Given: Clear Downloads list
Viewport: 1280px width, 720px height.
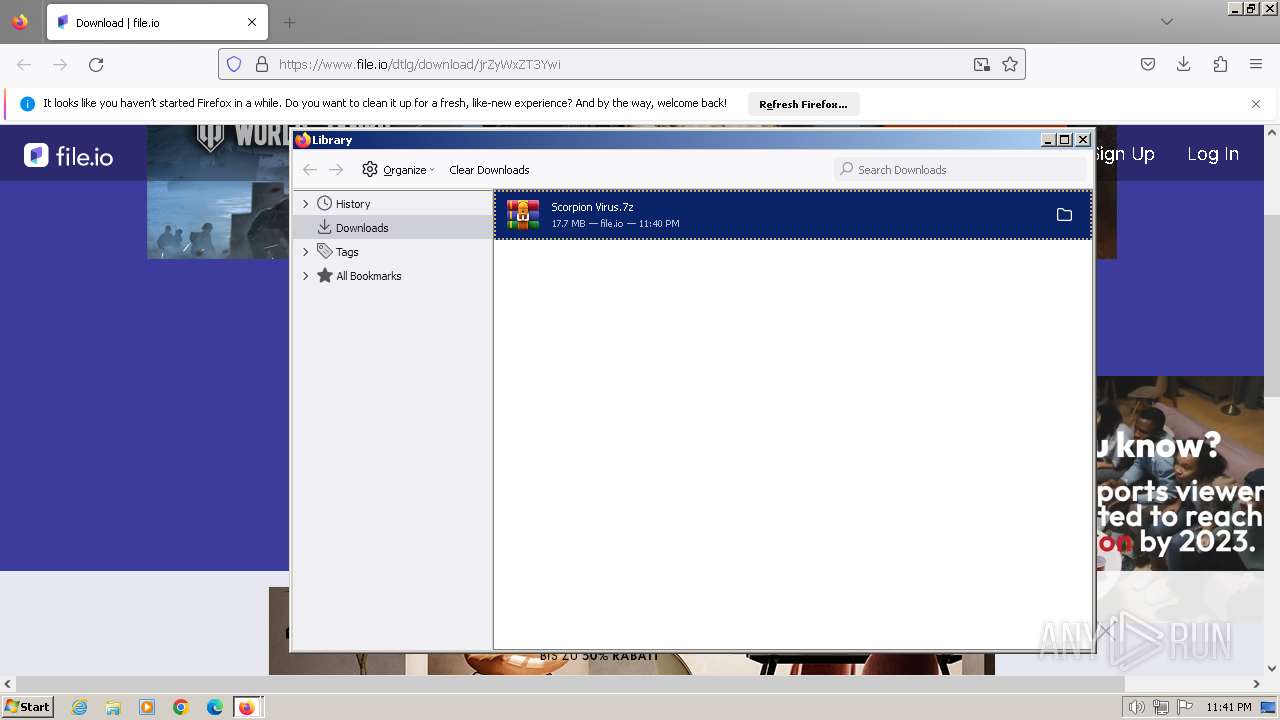Looking at the screenshot, I should click(489, 170).
